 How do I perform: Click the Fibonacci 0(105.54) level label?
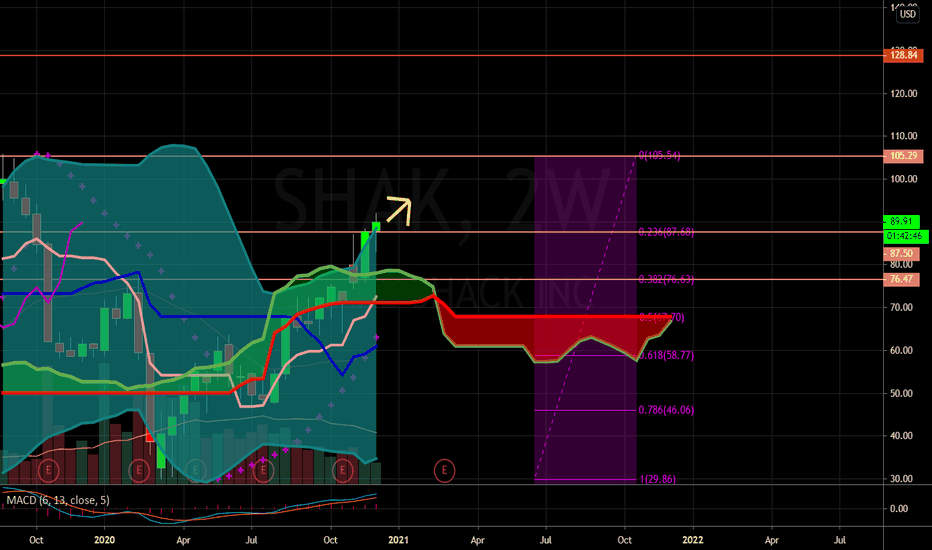point(659,156)
